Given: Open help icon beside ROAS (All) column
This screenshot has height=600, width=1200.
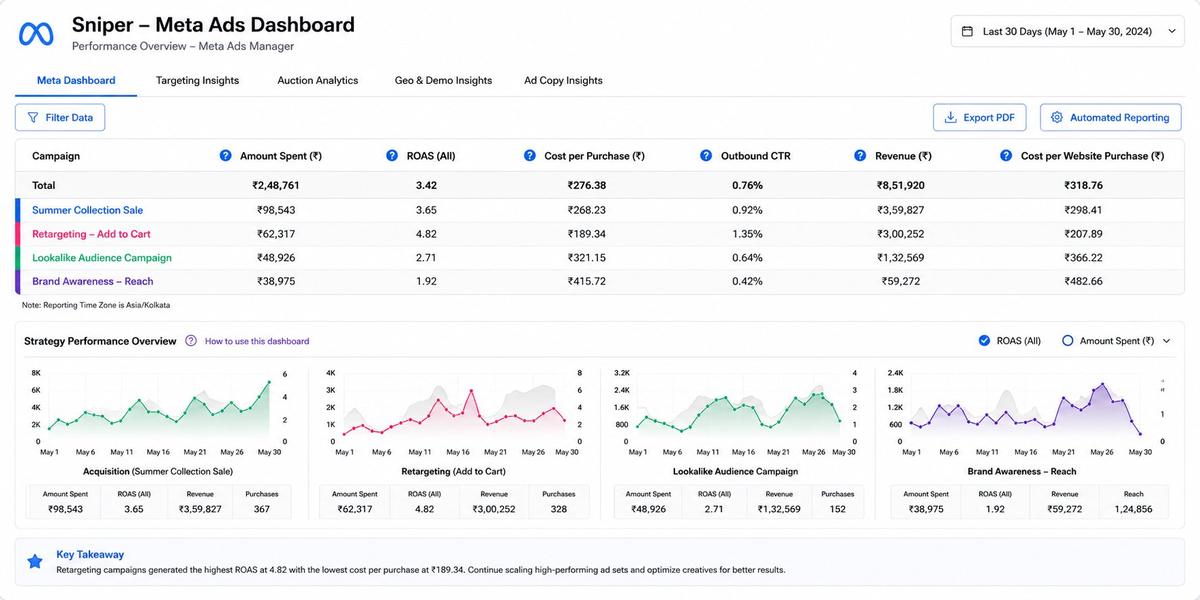Looking at the screenshot, I should (392, 156).
